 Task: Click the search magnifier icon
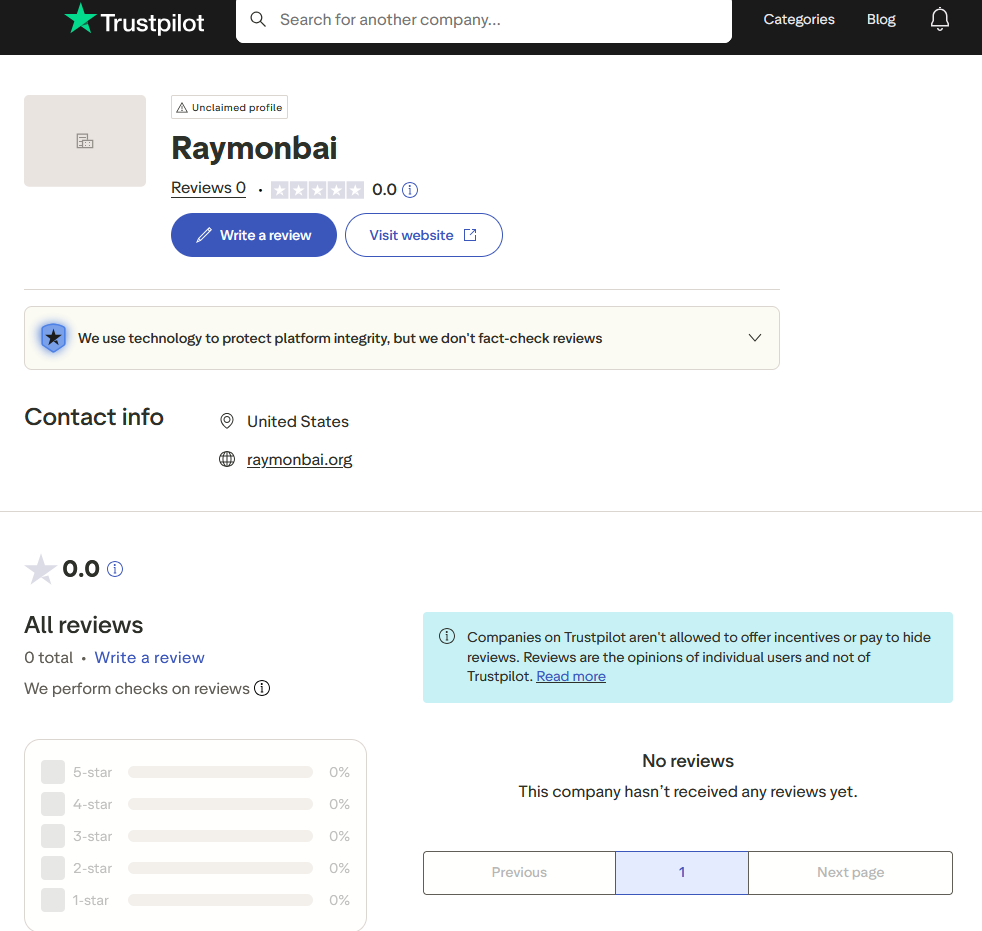[258, 20]
